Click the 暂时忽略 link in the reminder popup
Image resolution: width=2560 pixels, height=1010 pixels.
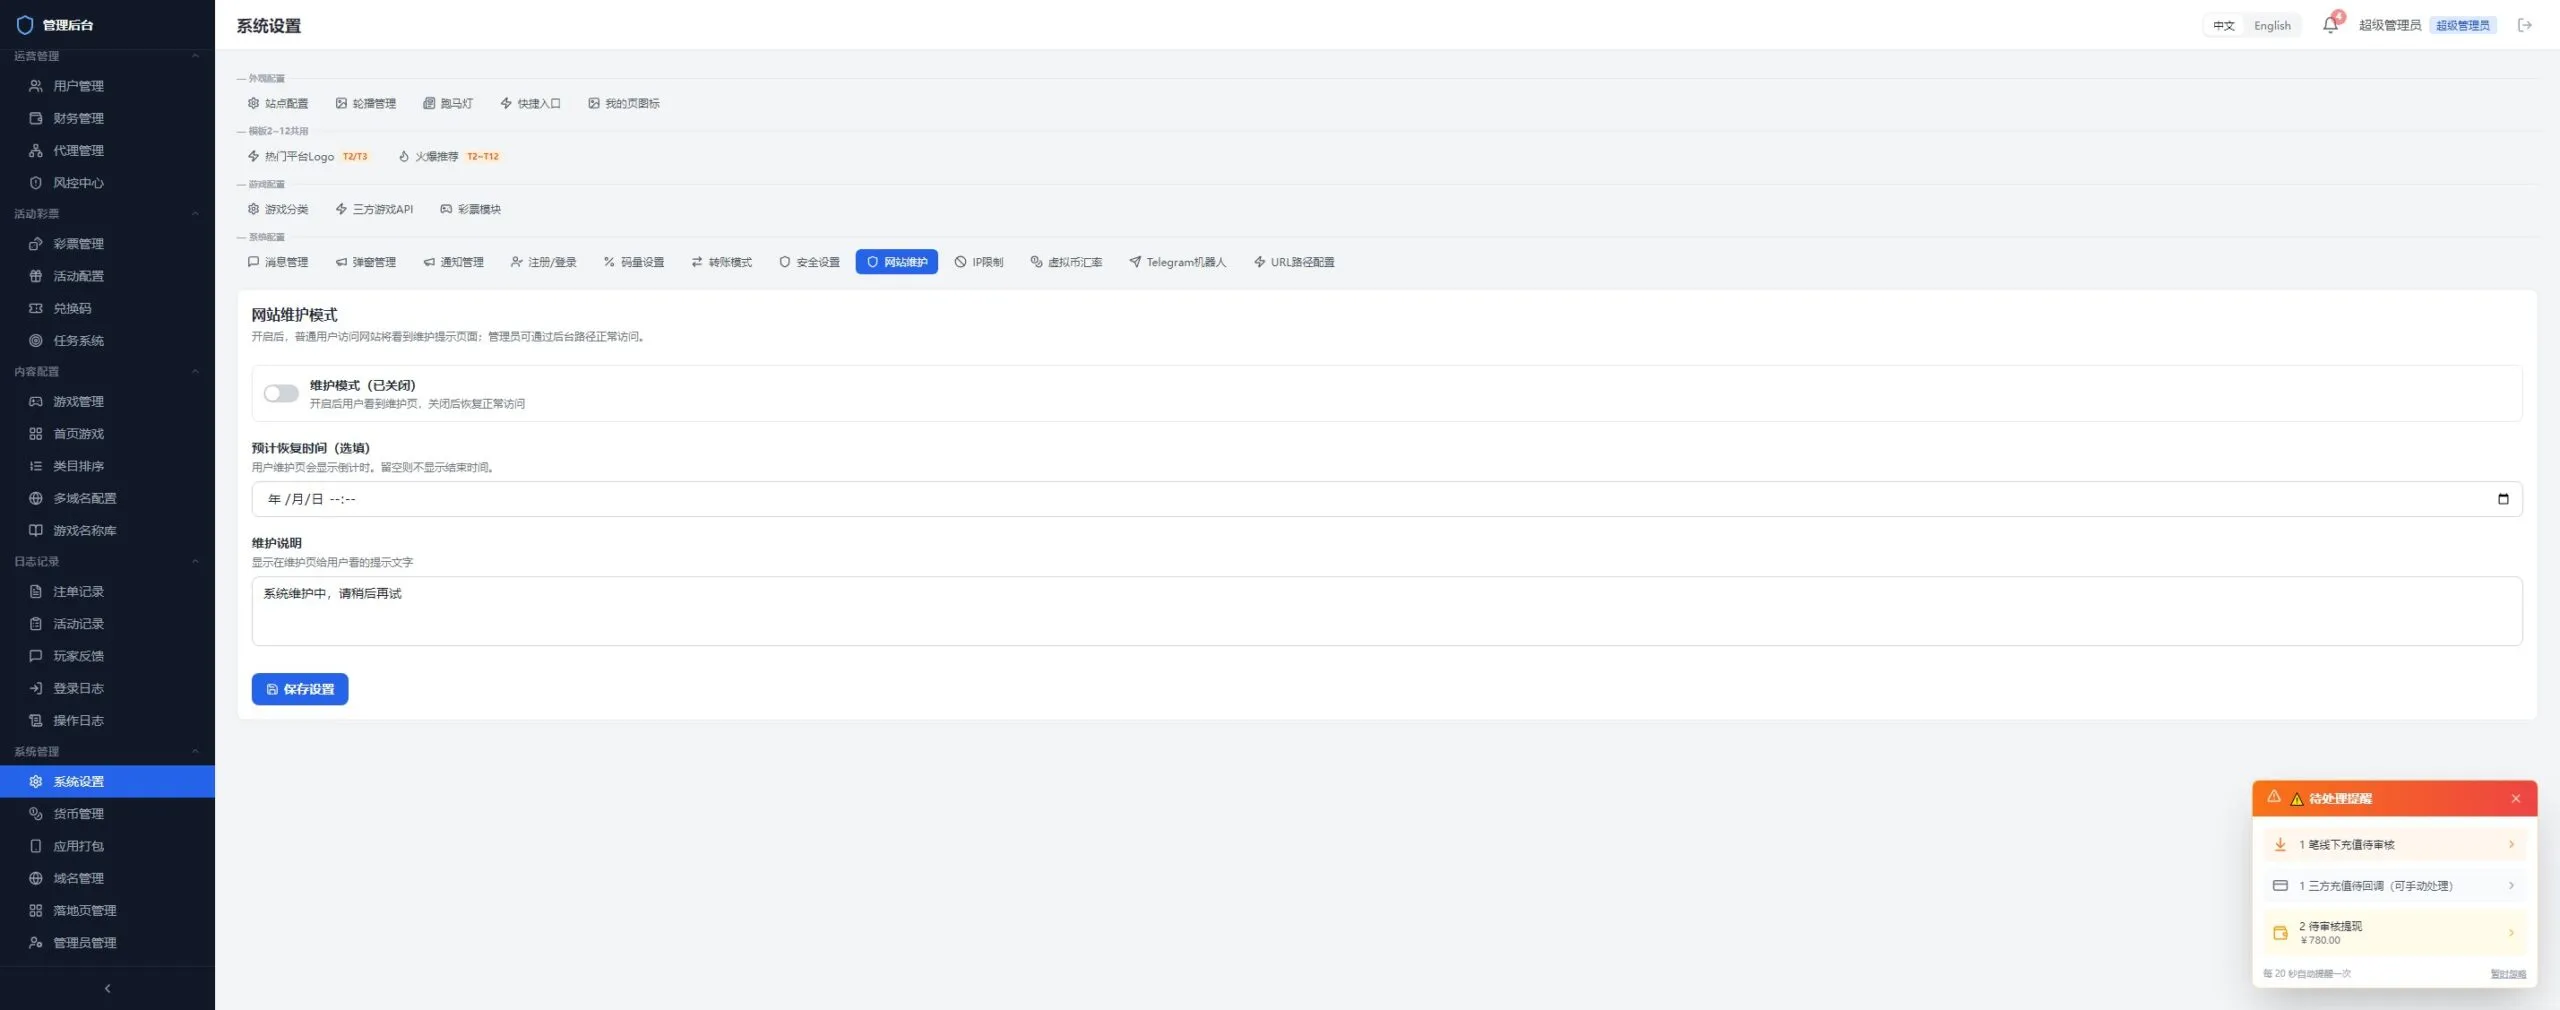click(2508, 974)
